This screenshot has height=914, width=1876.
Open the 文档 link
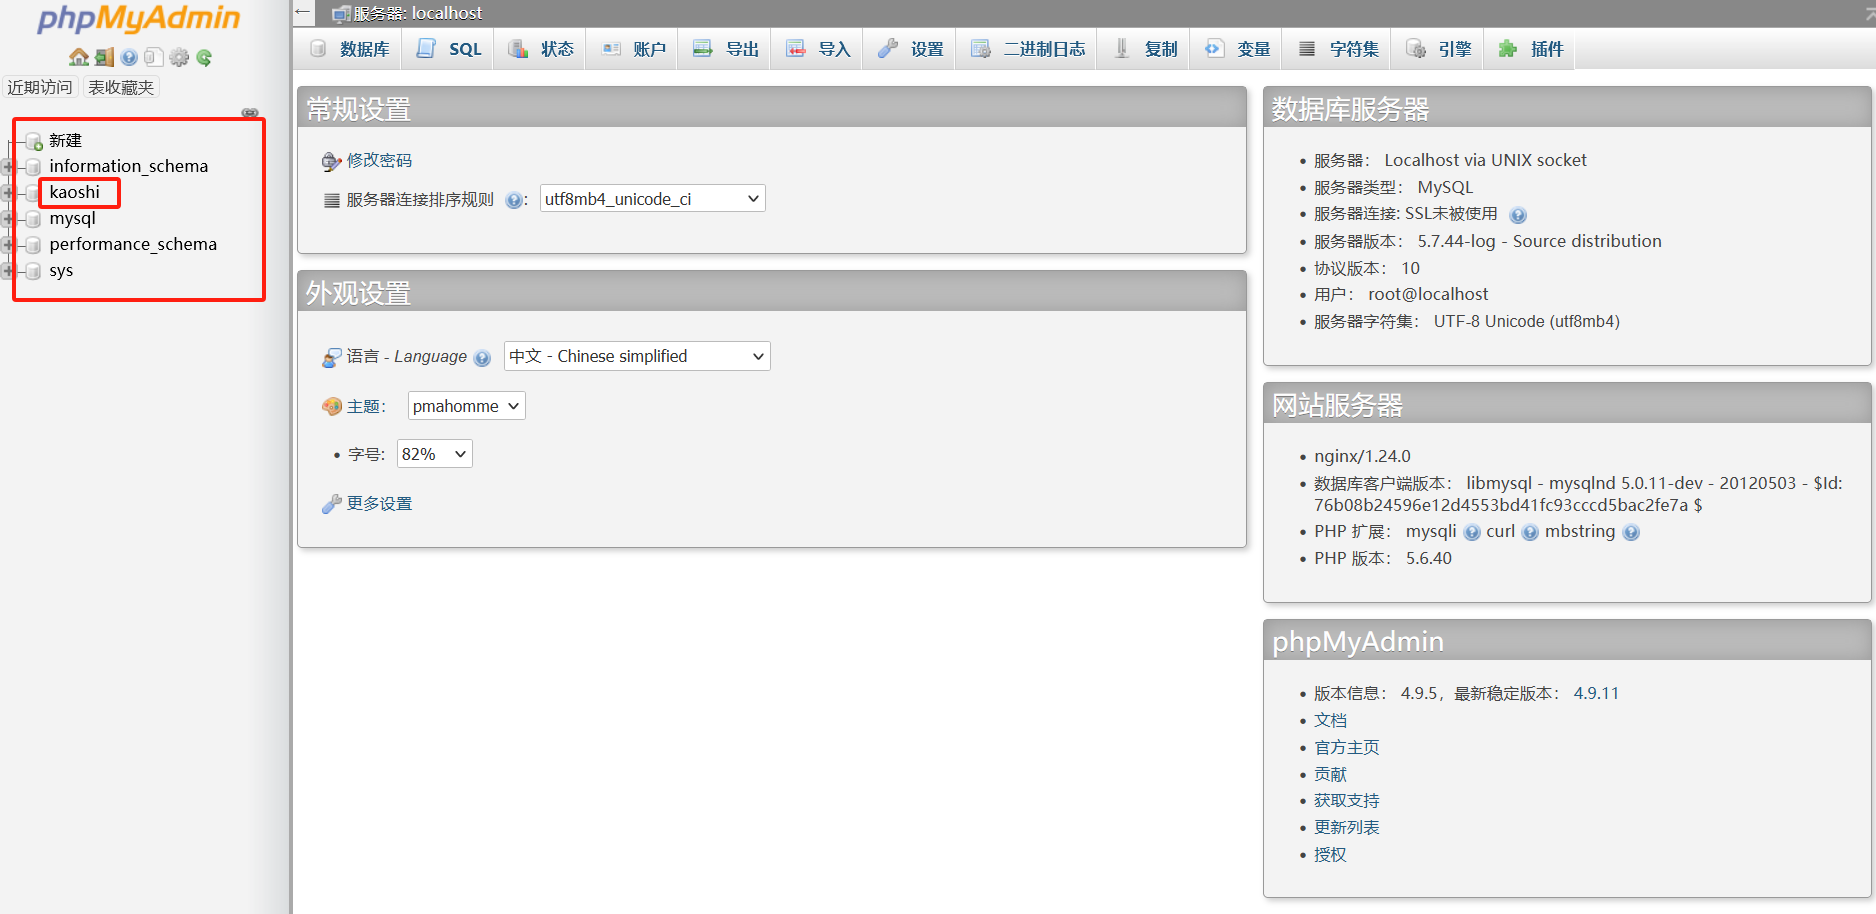click(x=1330, y=721)
